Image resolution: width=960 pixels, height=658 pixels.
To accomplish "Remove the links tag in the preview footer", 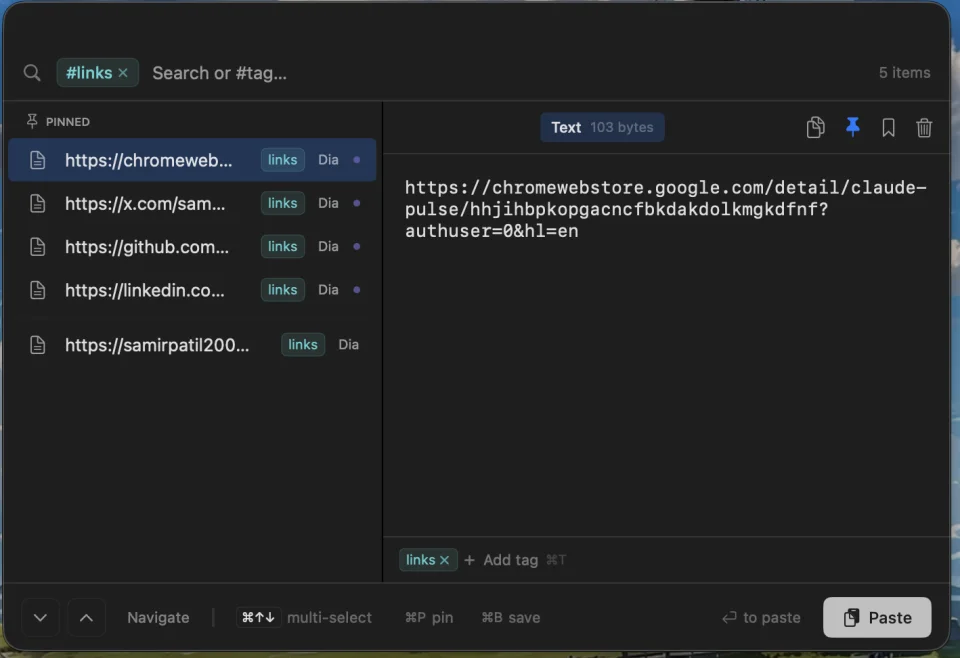I will [444, 560].
